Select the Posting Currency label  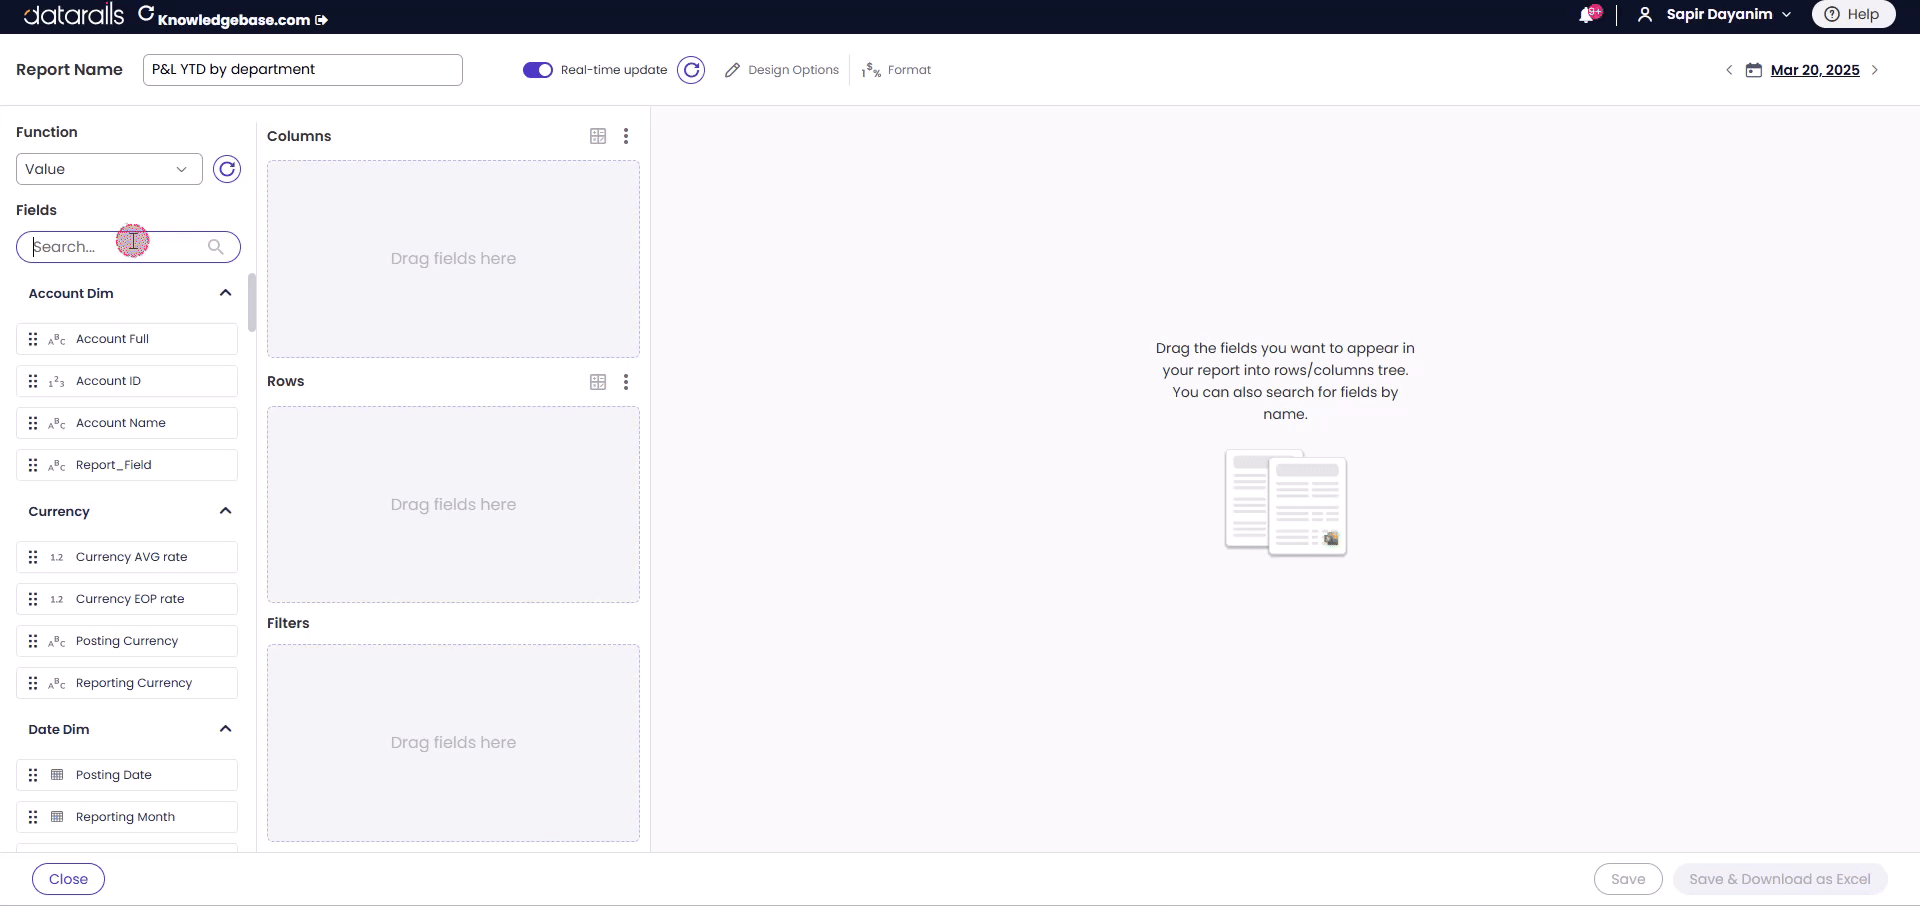(x=127, y=641)
